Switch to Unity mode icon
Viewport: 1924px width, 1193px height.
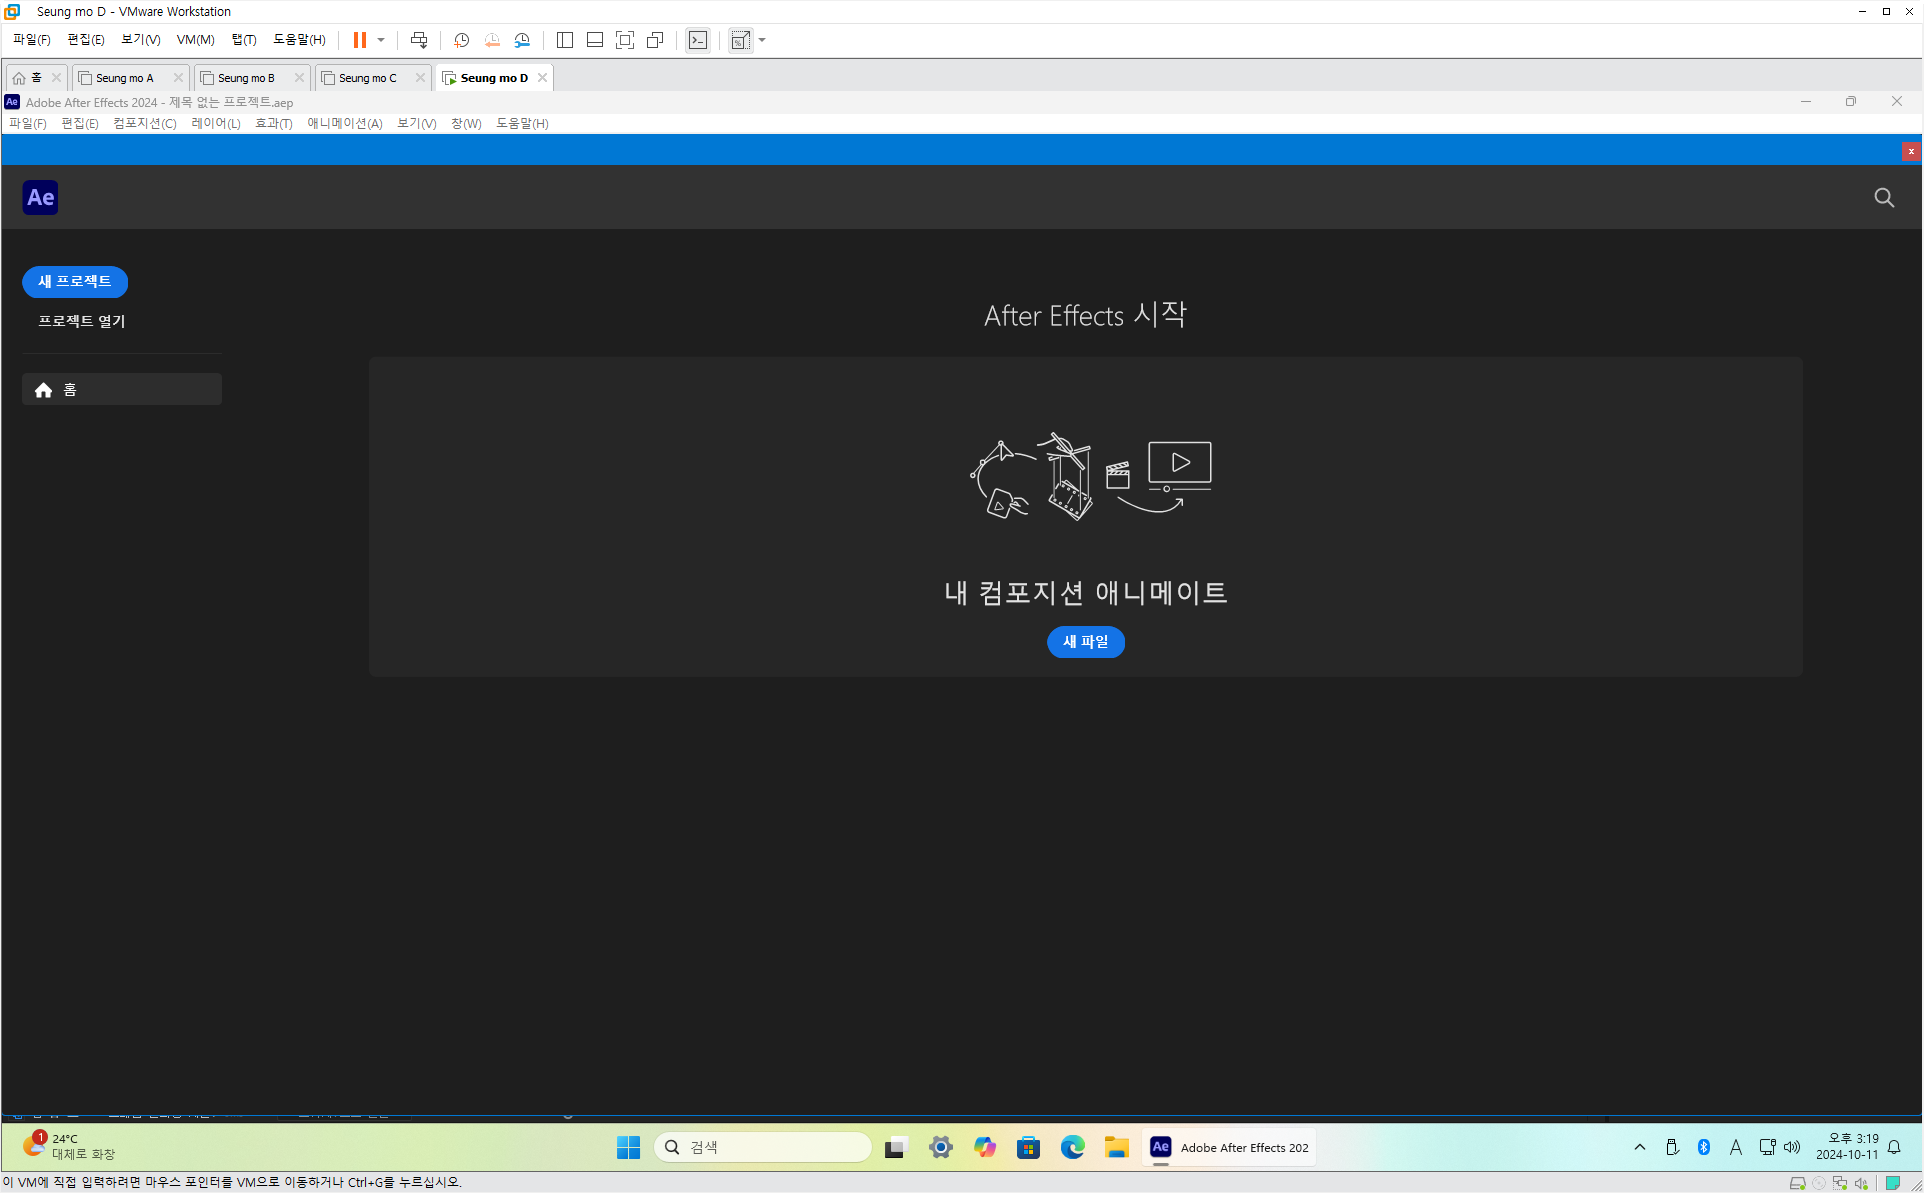[655, 40]
